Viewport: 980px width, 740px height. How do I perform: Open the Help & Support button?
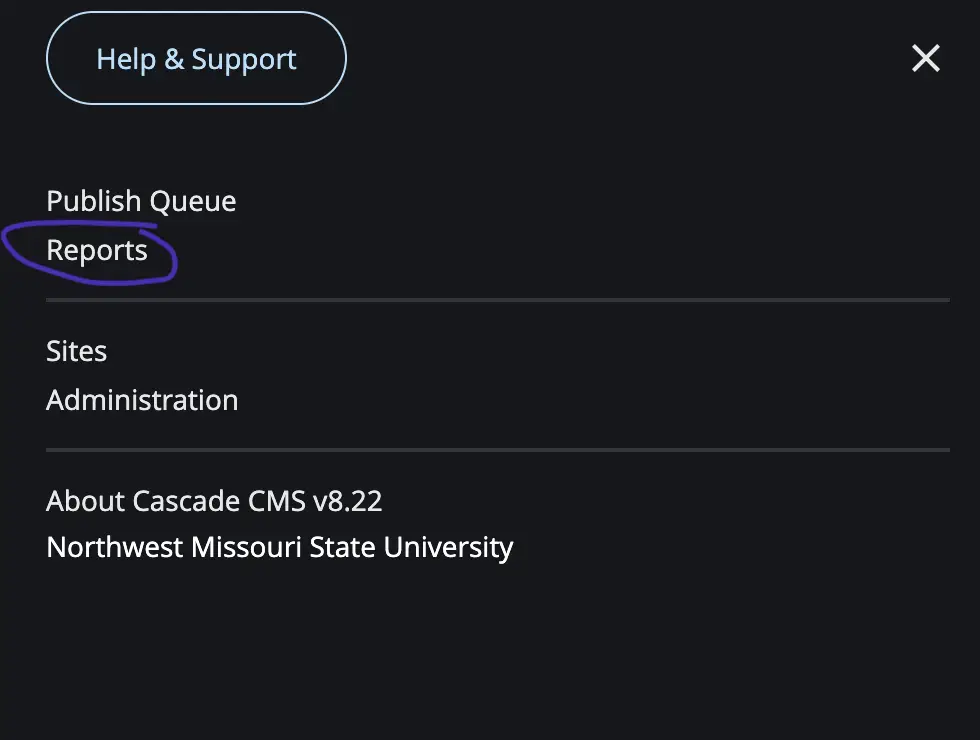tap(196, 58)
